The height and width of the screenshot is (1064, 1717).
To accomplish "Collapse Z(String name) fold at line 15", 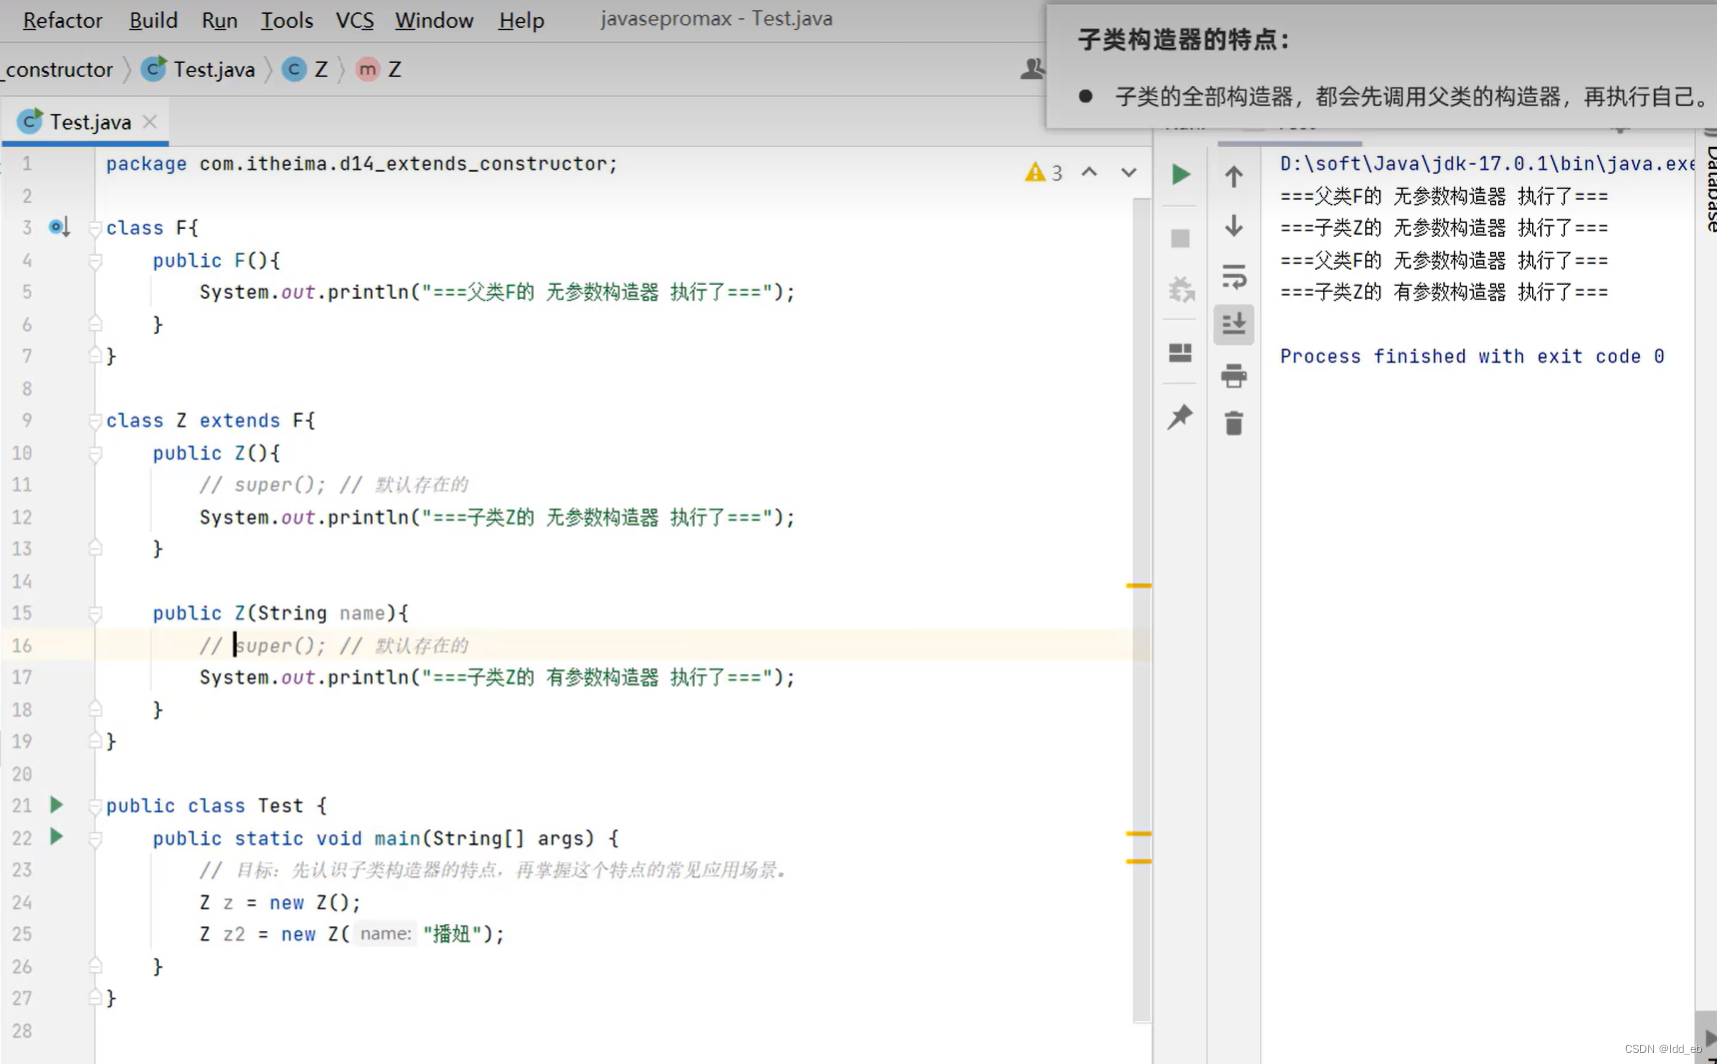I will 95,614.
